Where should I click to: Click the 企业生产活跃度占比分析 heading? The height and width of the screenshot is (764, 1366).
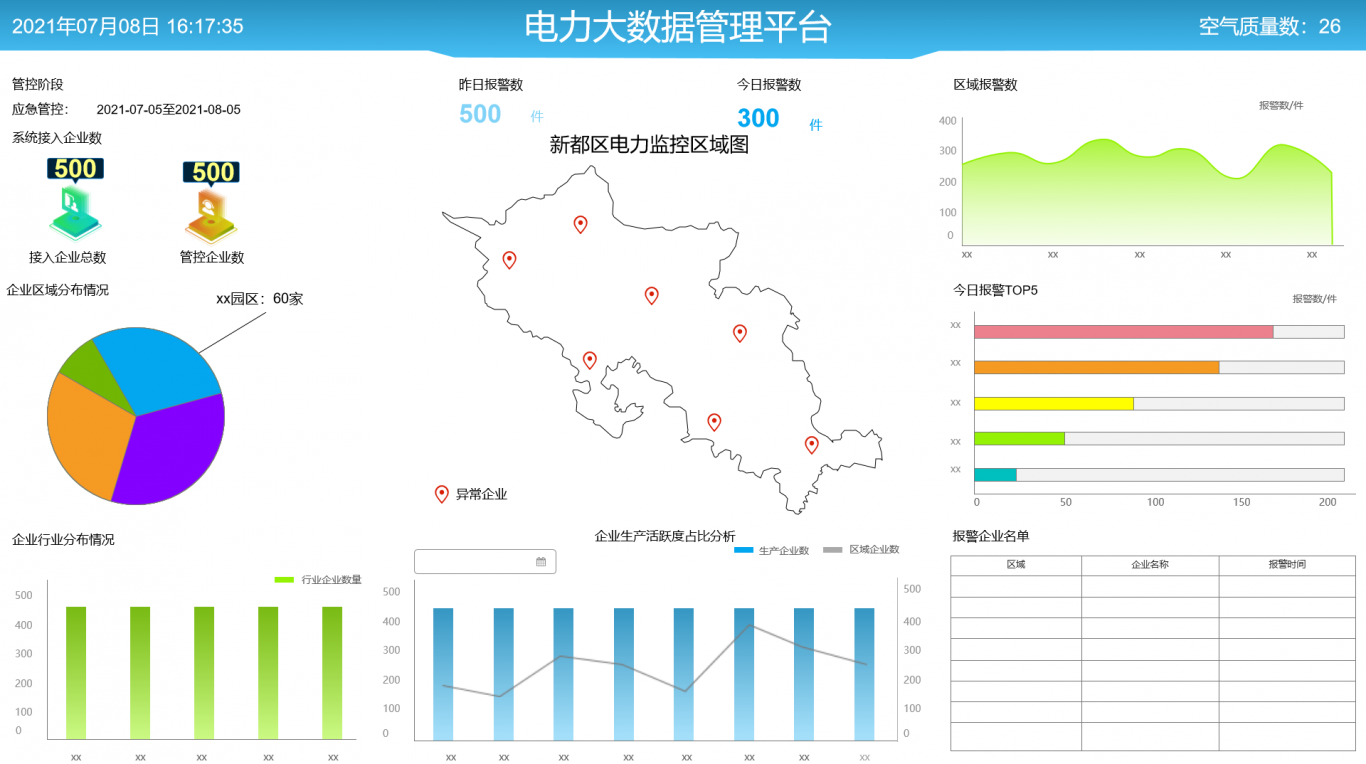665,537
